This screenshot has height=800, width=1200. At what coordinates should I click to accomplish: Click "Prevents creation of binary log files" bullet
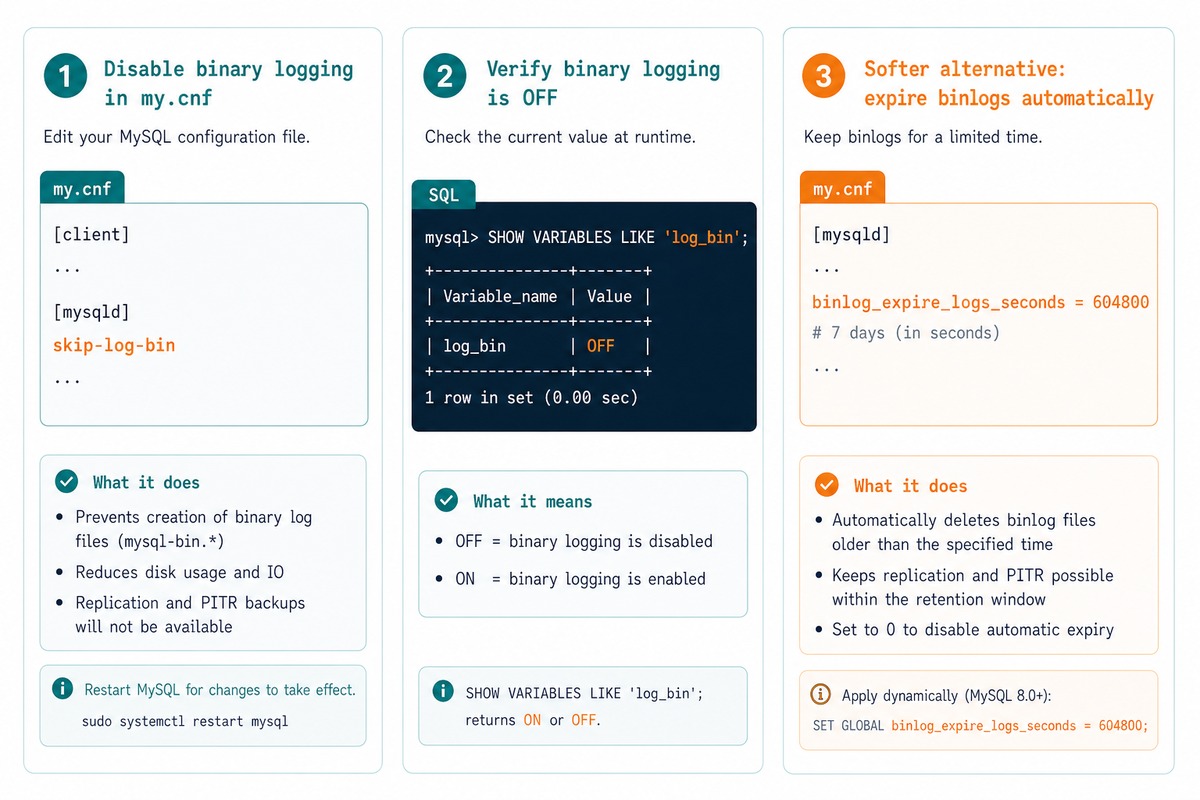(x=194, y=529)
